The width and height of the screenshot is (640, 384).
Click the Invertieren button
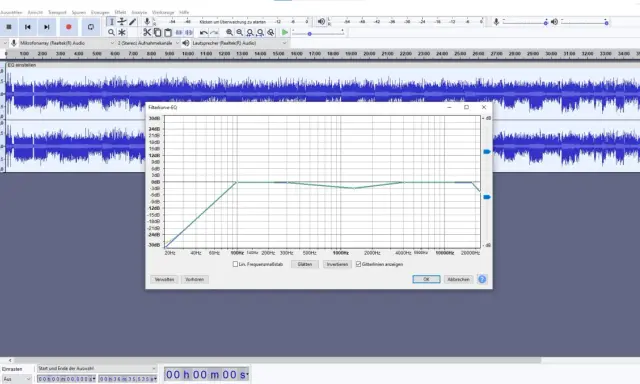(x=337, y=264)
